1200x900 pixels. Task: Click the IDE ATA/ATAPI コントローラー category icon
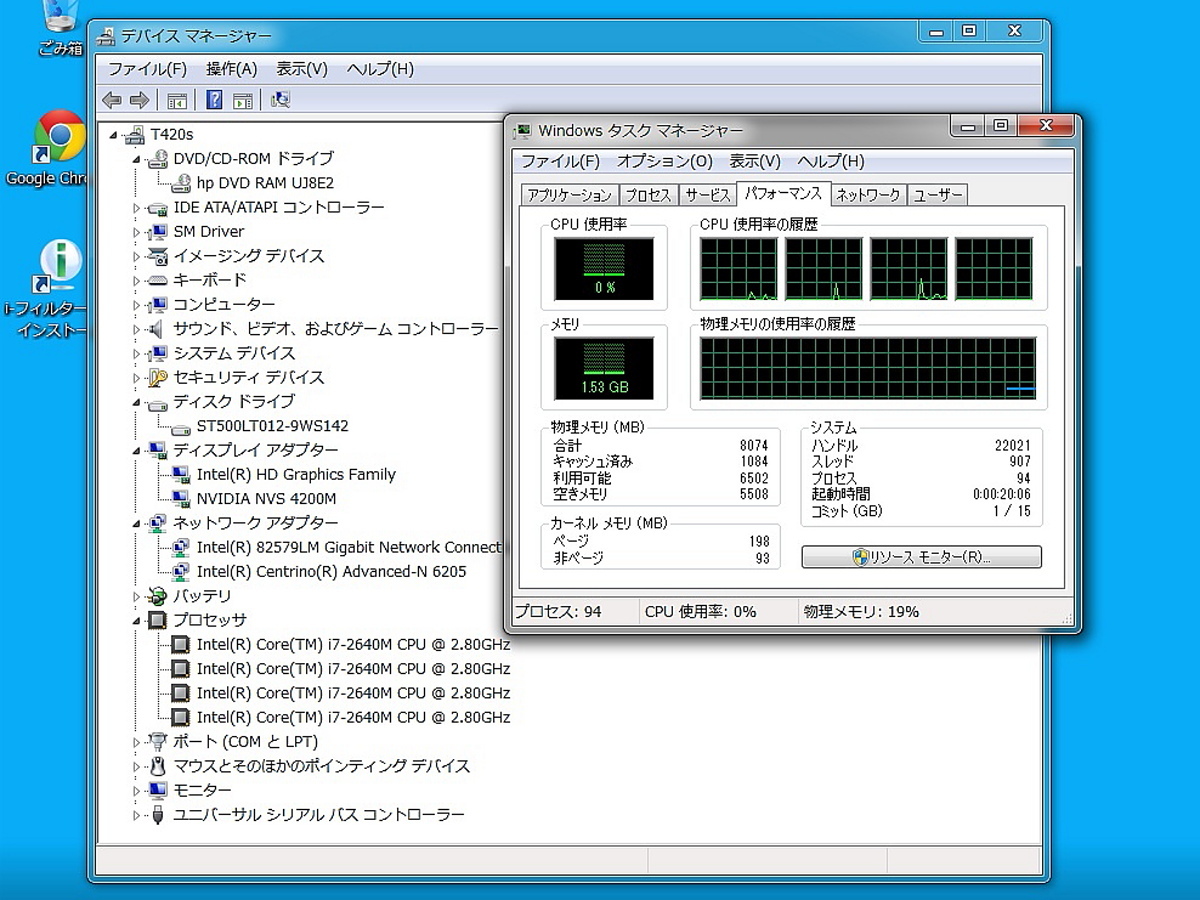(x=157, y=208)
